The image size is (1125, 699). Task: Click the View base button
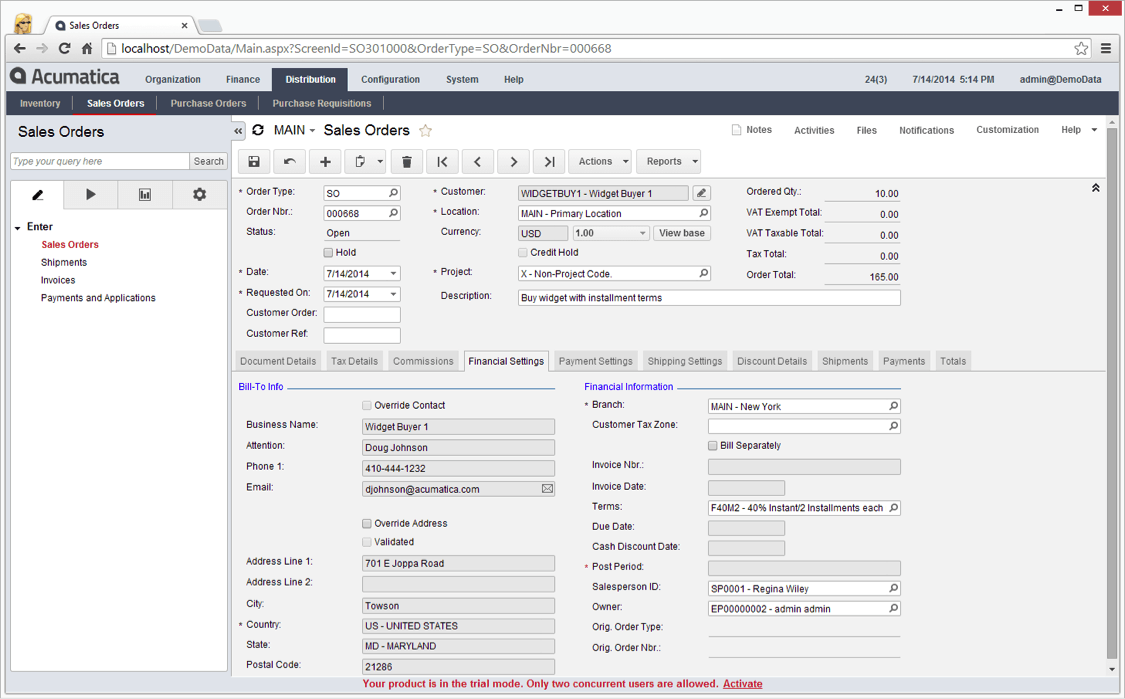coord(682,233)
